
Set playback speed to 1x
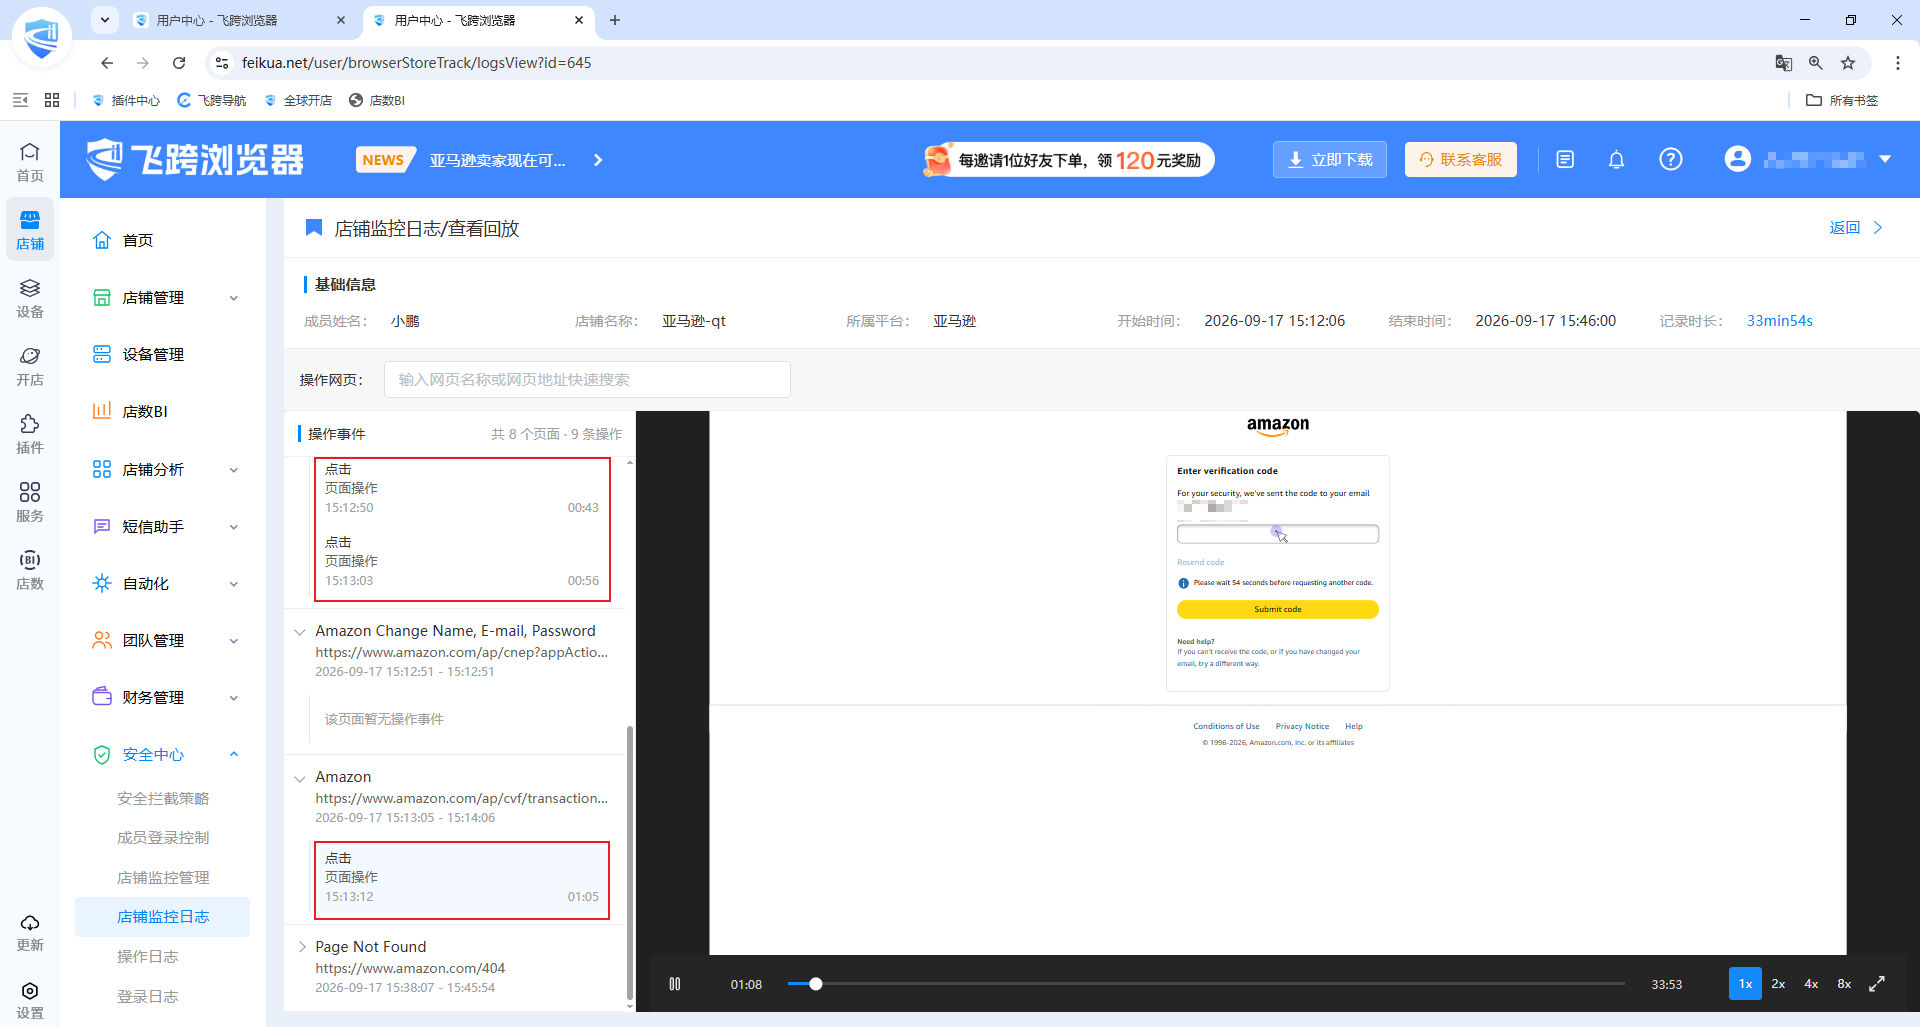pyautogui.click(x=1745, y=984)
